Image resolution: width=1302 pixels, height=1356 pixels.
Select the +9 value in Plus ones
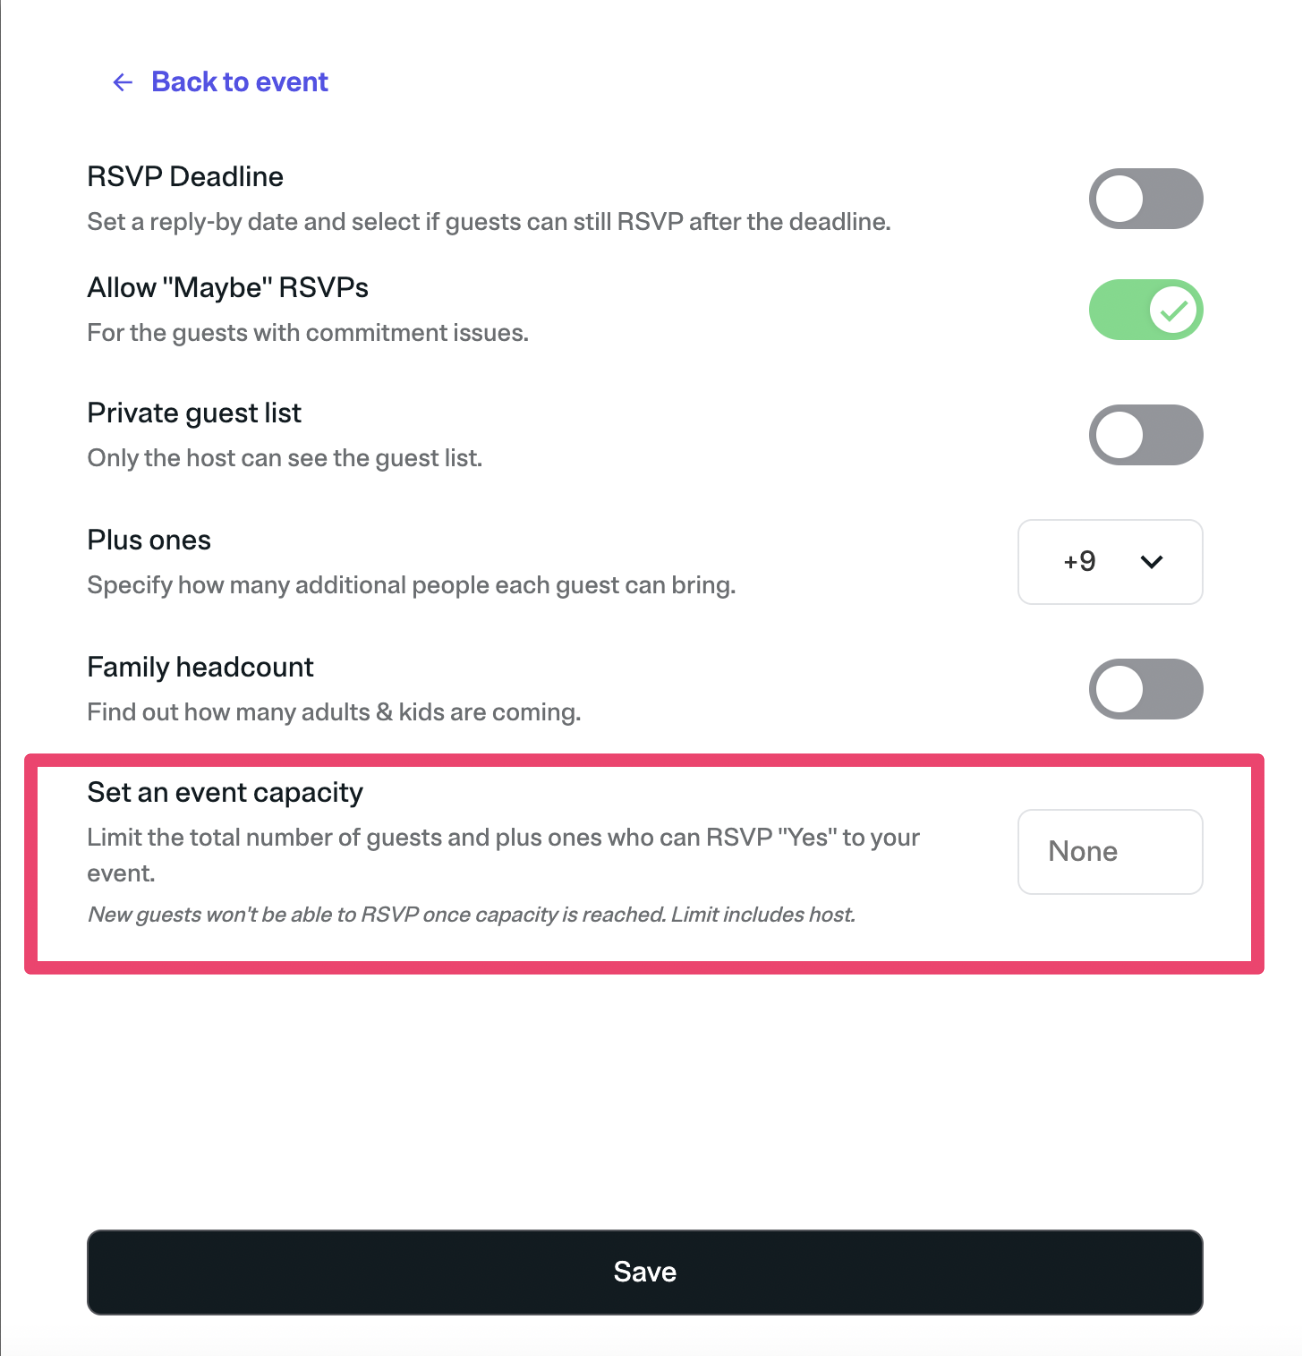pyautogui.click(x=1079, y=562)
